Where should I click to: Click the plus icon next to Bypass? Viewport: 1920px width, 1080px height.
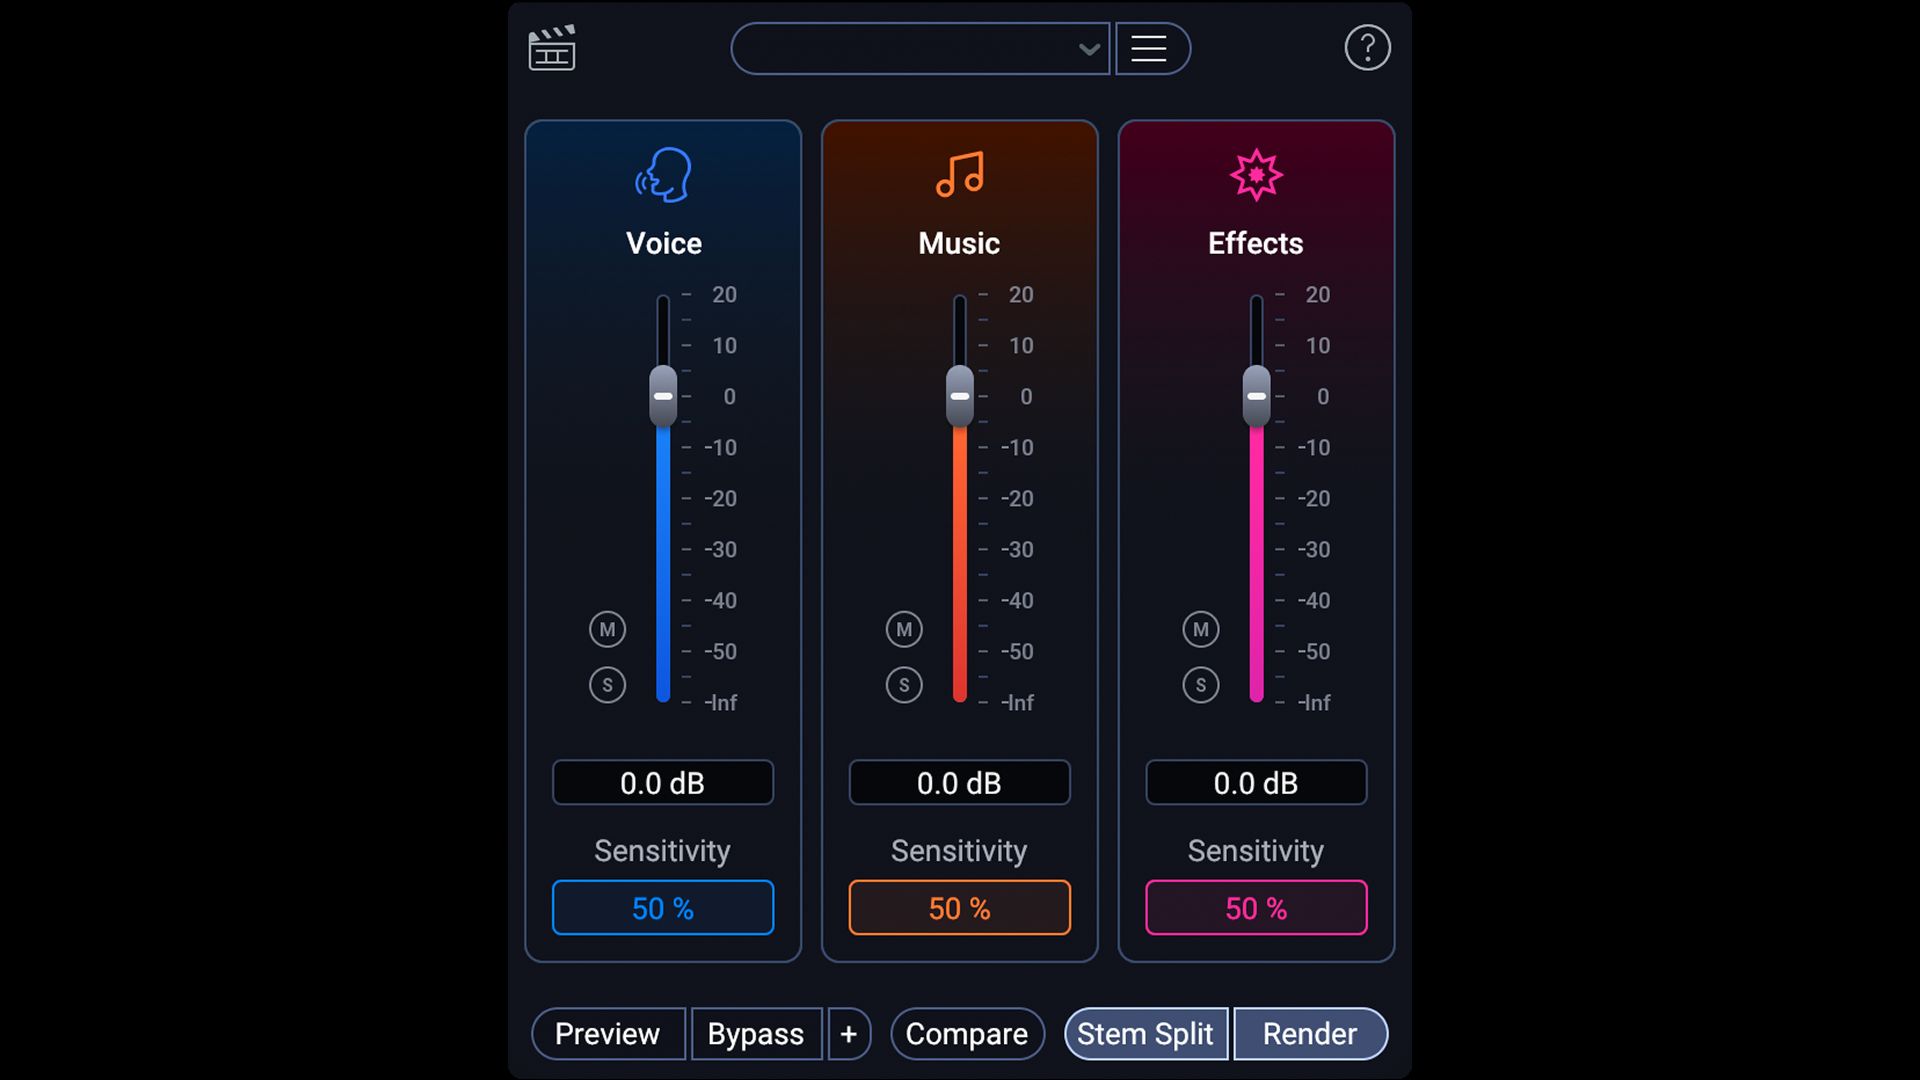848,1034
